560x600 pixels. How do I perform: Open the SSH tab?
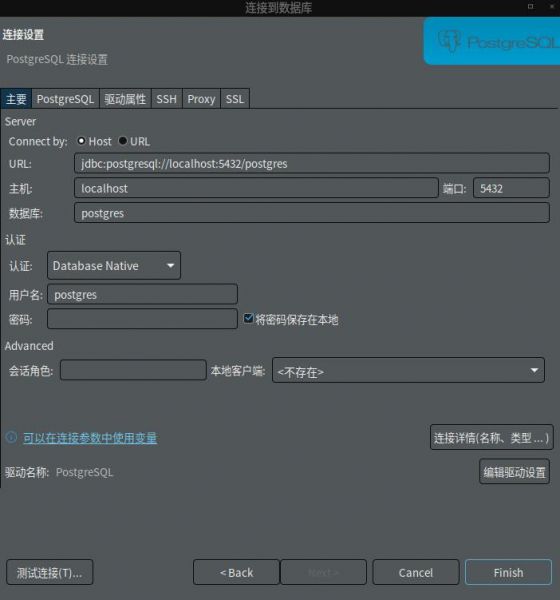(167, 99)
